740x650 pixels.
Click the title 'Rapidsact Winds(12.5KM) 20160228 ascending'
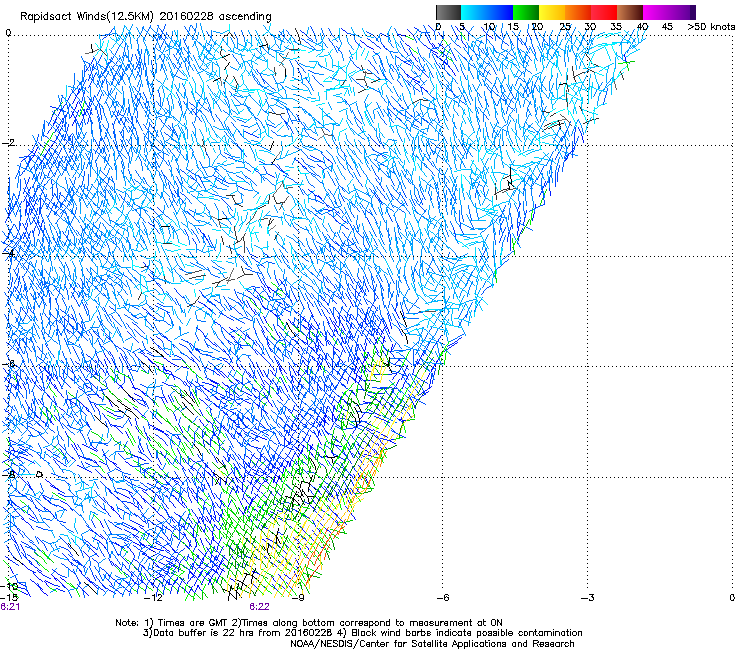[145, 17]
